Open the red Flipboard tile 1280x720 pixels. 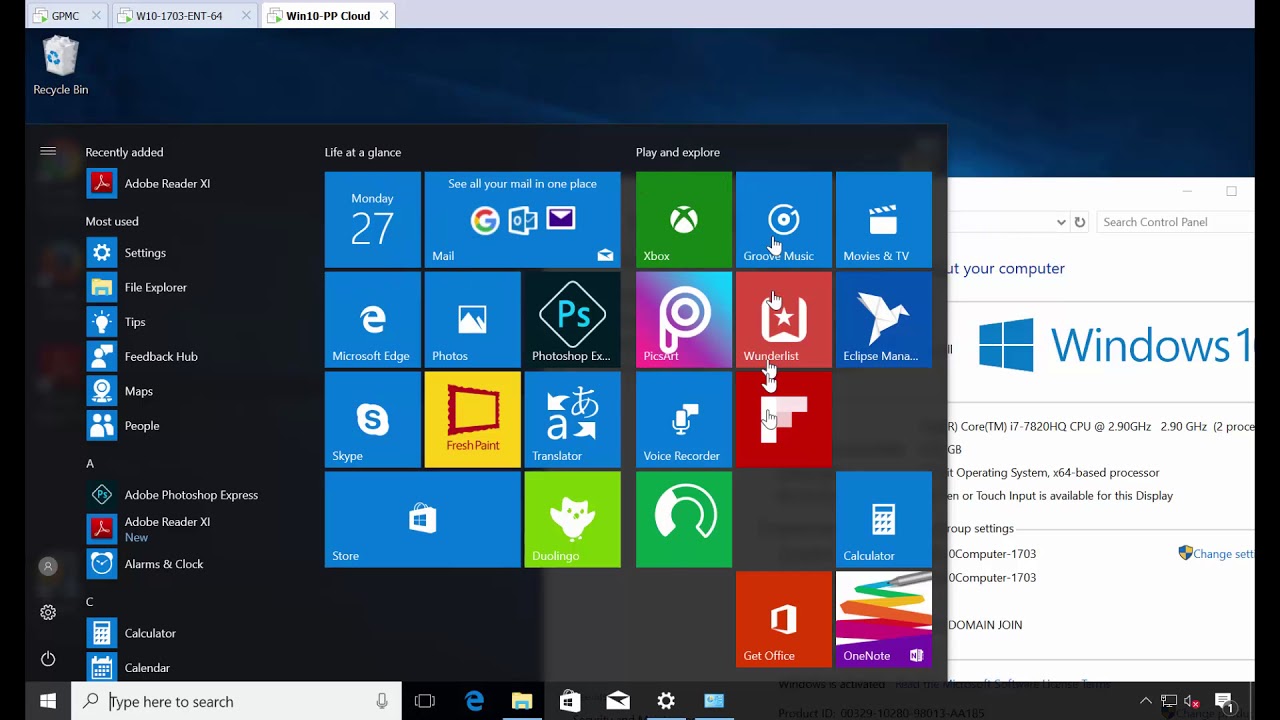point(784,420)
